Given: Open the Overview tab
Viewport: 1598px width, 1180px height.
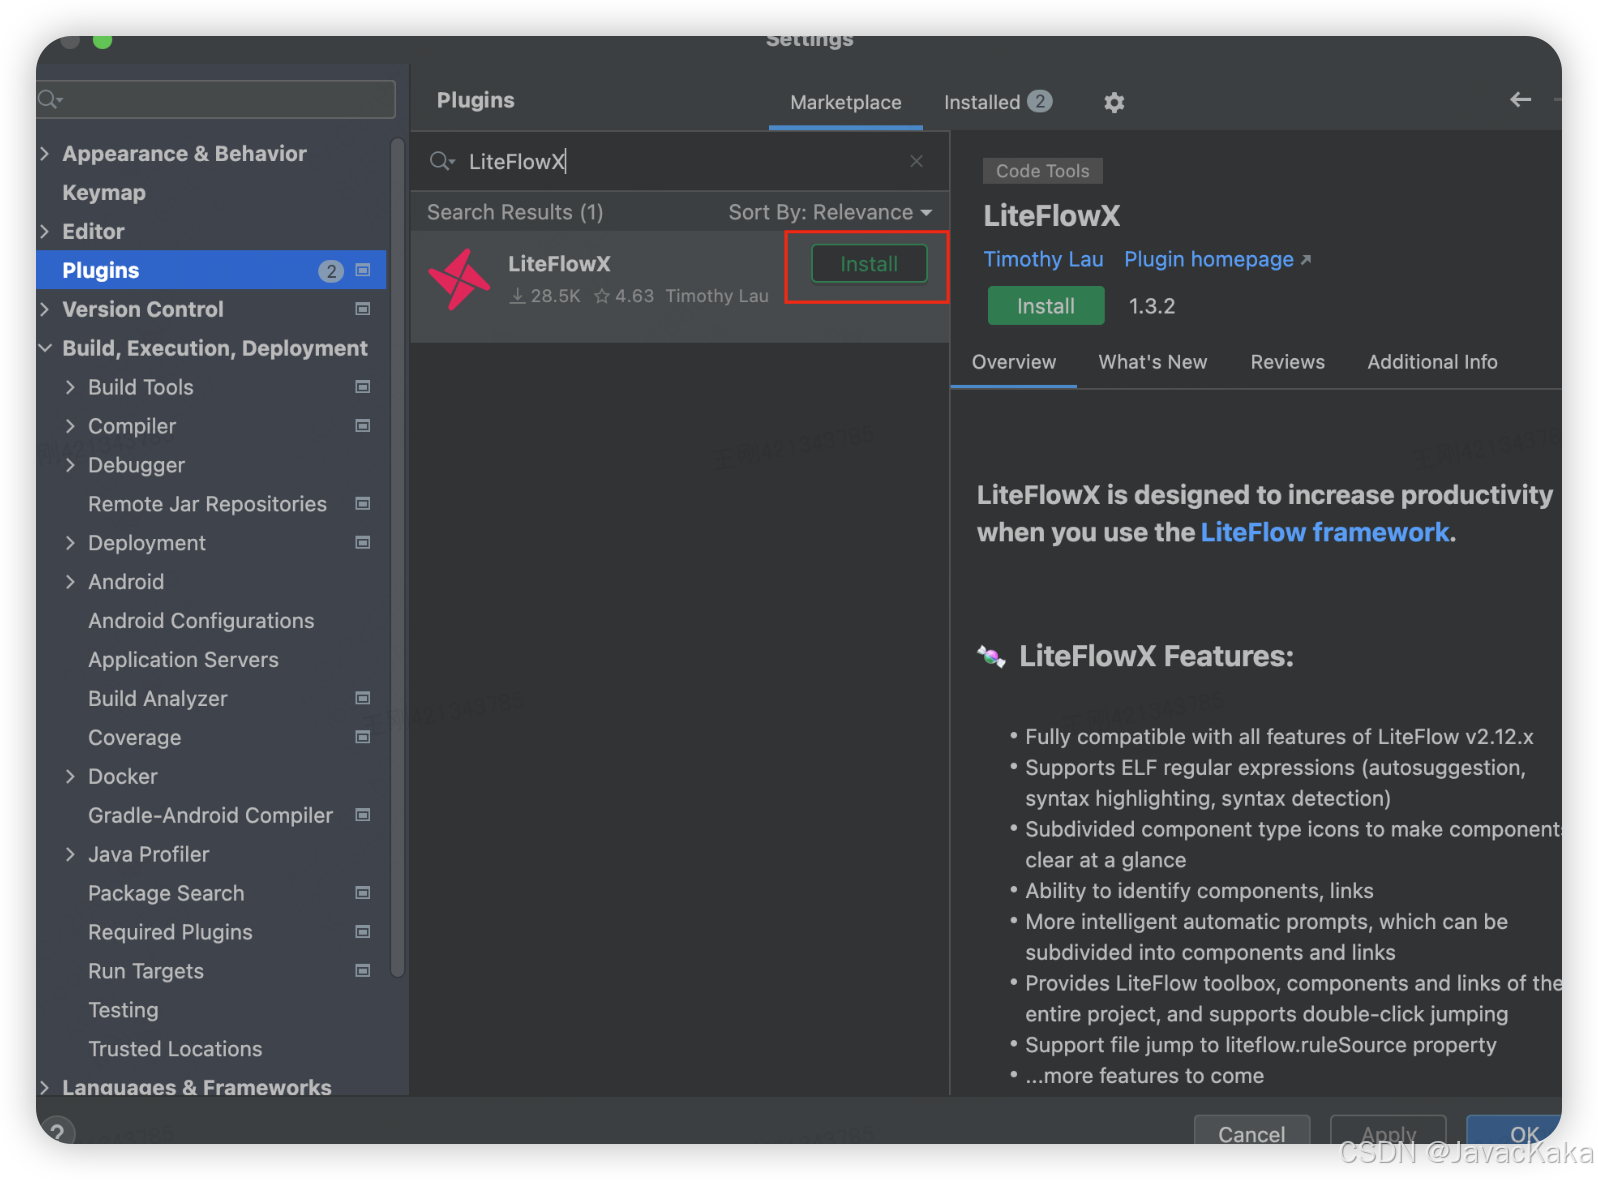Looking at the screenshot, I should [x=1014, y=362].
